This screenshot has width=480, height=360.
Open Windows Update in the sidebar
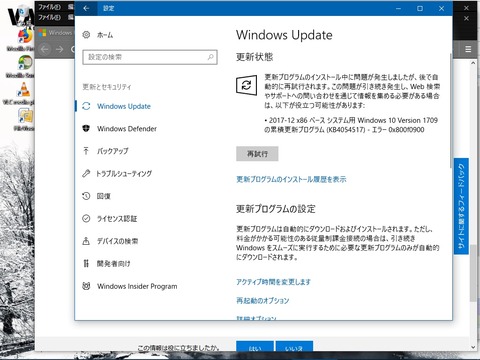[124, 106]
